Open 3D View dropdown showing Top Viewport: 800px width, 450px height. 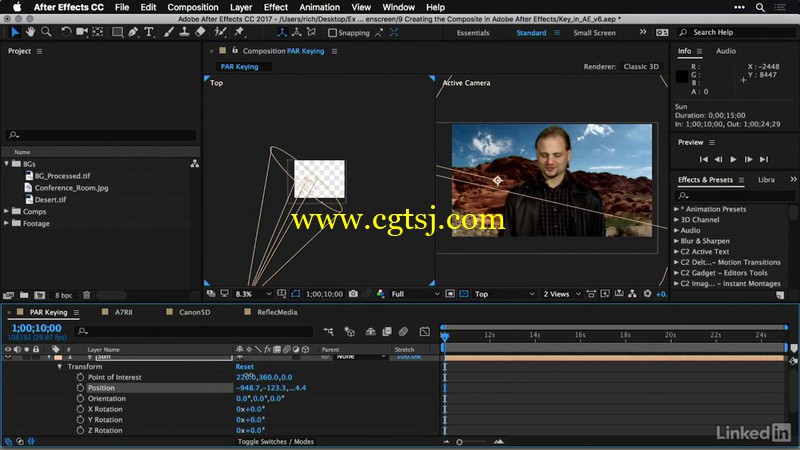(504, 294)
